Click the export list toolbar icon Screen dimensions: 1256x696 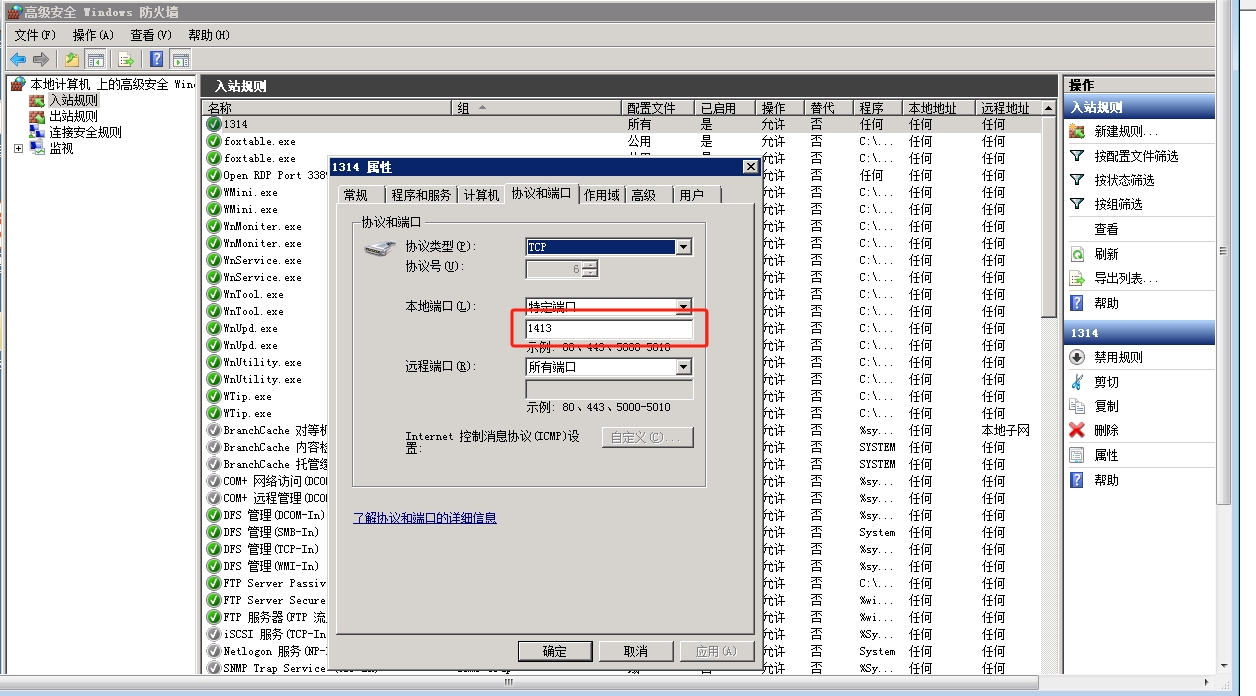click(127, 59)
